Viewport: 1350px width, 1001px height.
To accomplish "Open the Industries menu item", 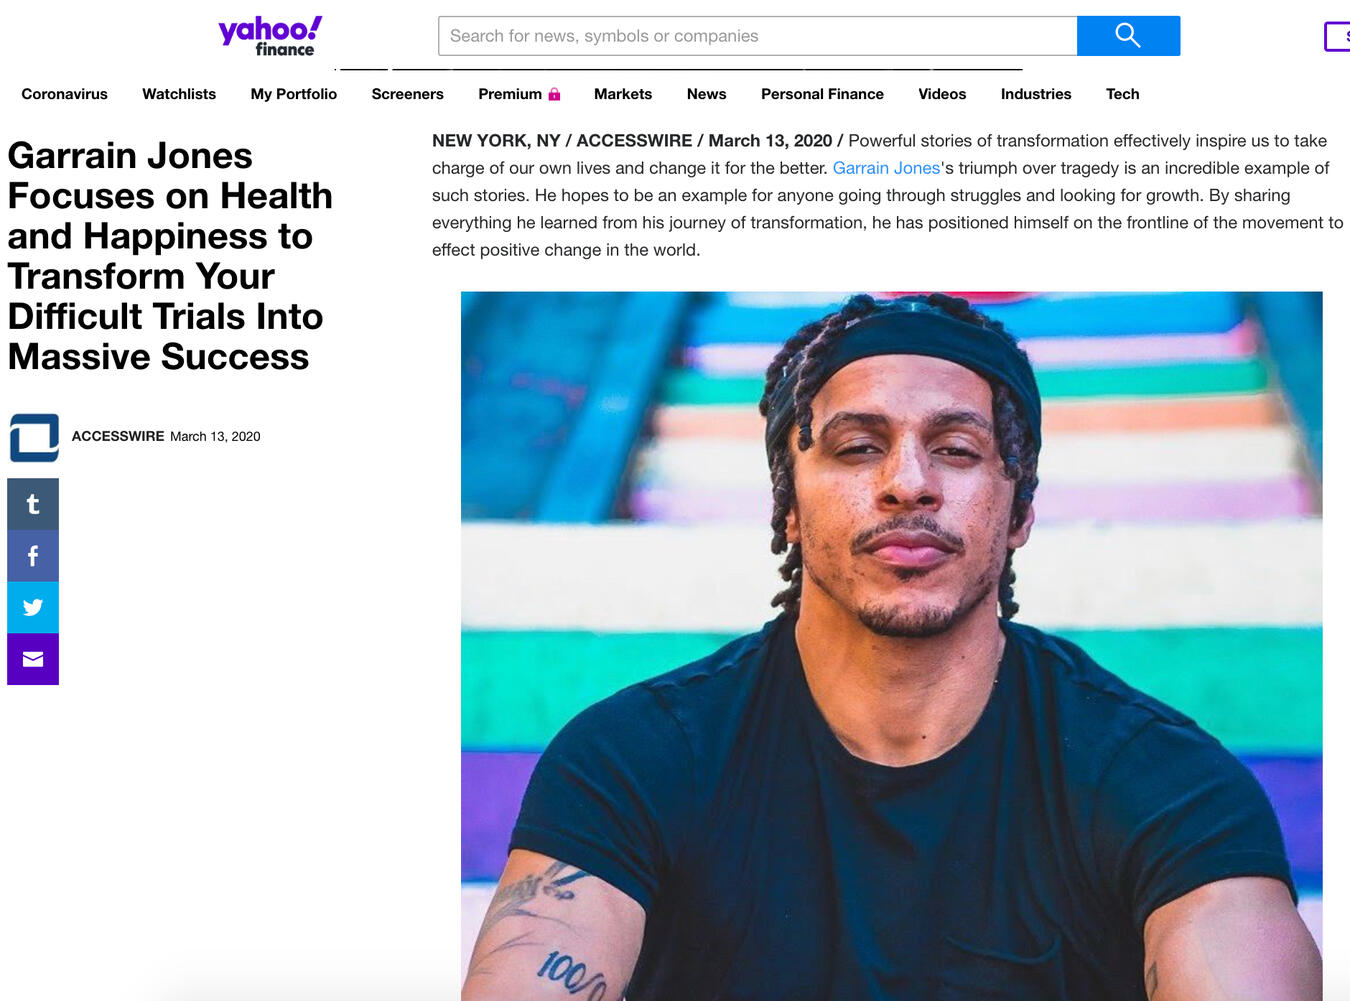I will pyautogui.click(x=1036, y=94).
